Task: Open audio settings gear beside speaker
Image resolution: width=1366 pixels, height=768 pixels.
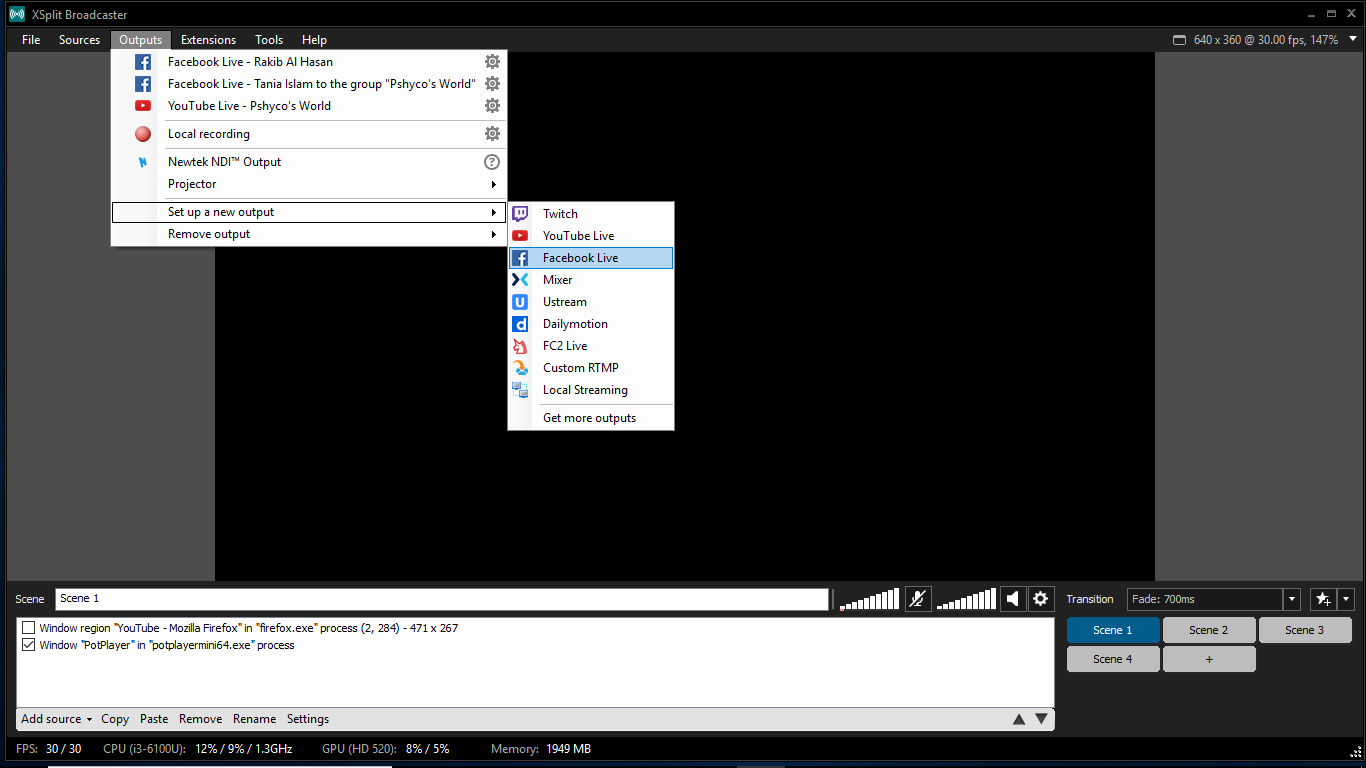Action: tap(1041, 599)
